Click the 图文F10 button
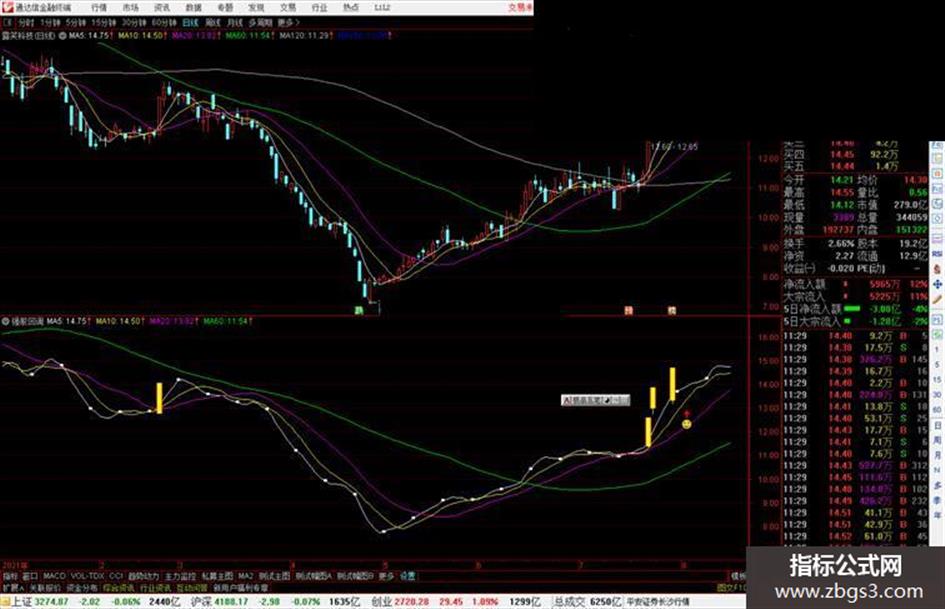945x609 pixels. click(x=731, y=587)
